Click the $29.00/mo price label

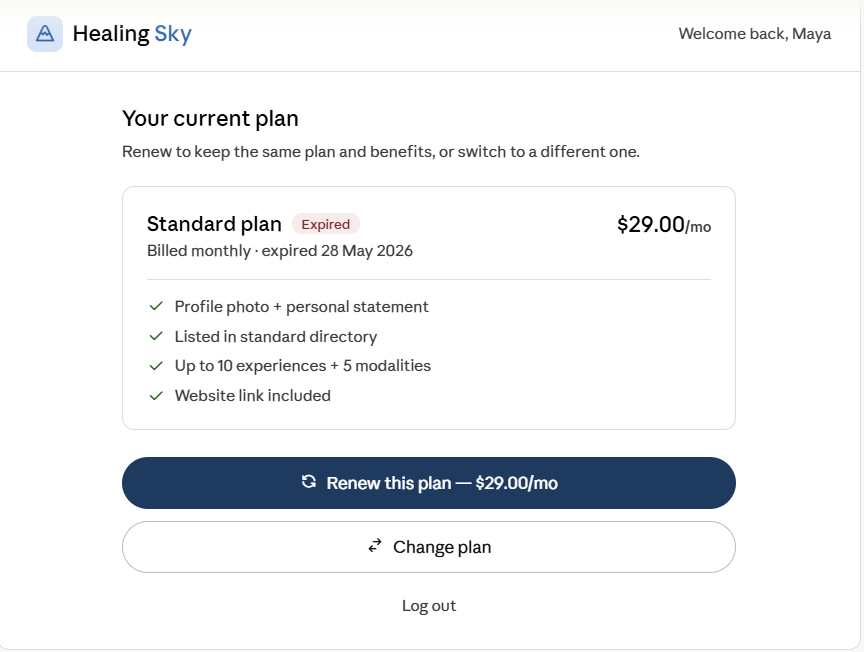click(664, 225)
